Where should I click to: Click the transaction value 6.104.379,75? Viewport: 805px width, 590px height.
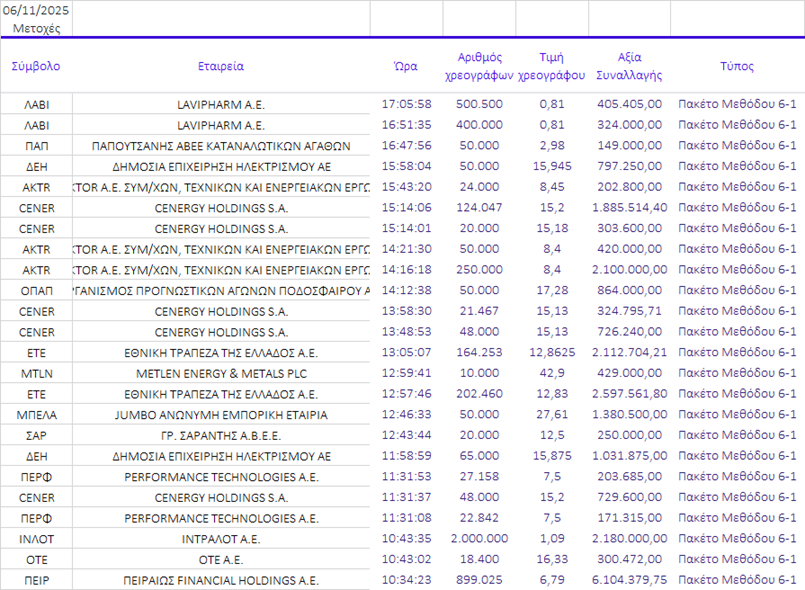tap(629, 580)
